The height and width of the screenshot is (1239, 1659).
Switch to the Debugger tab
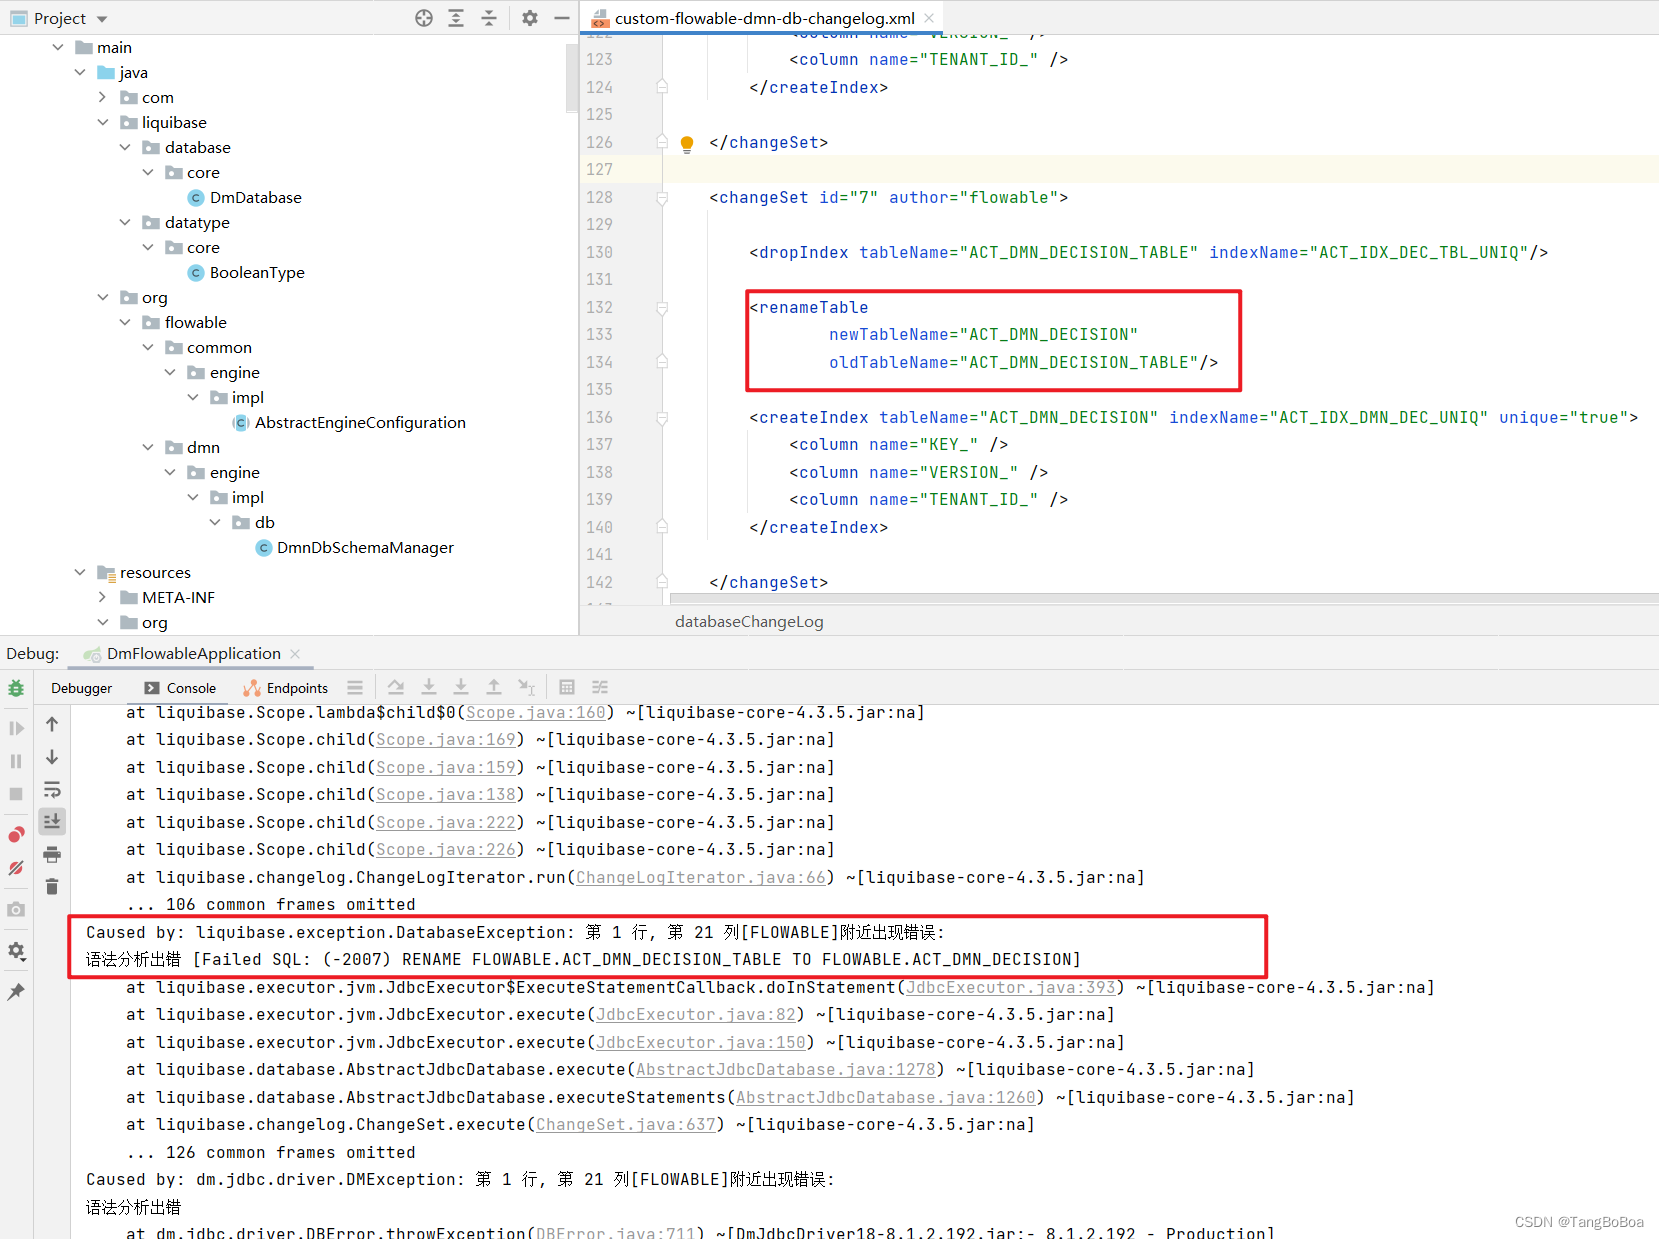[82, 688]
